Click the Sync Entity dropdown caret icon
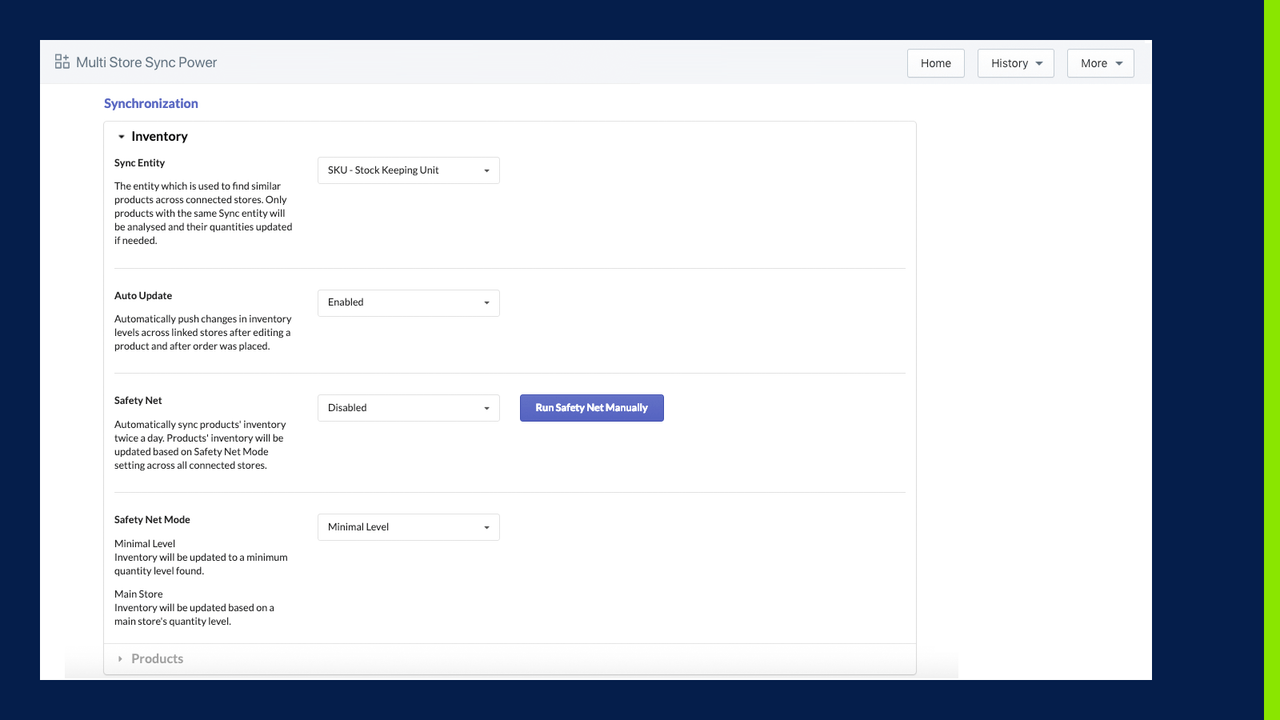The image size is (1280, 720). 487,170
